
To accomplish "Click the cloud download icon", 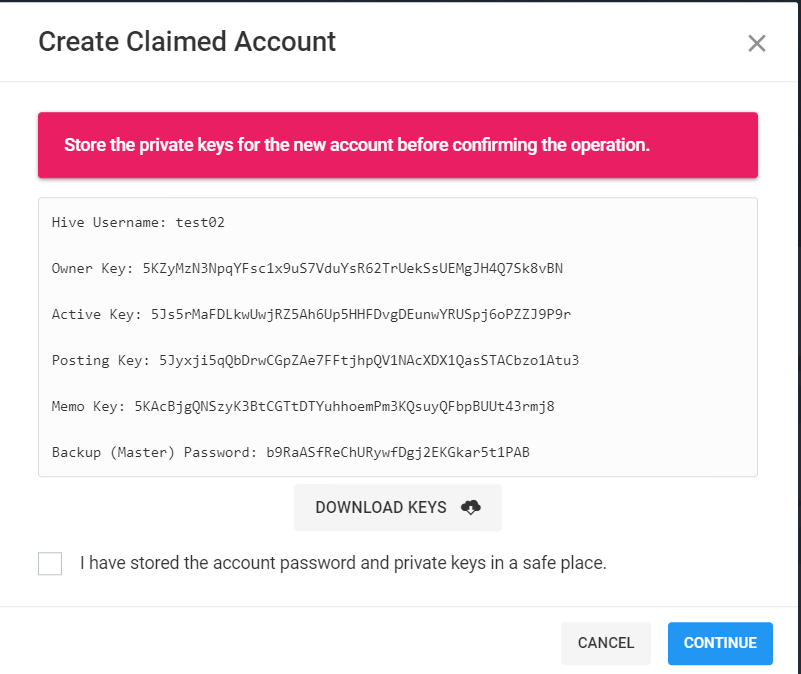I will tap(470, 507).
